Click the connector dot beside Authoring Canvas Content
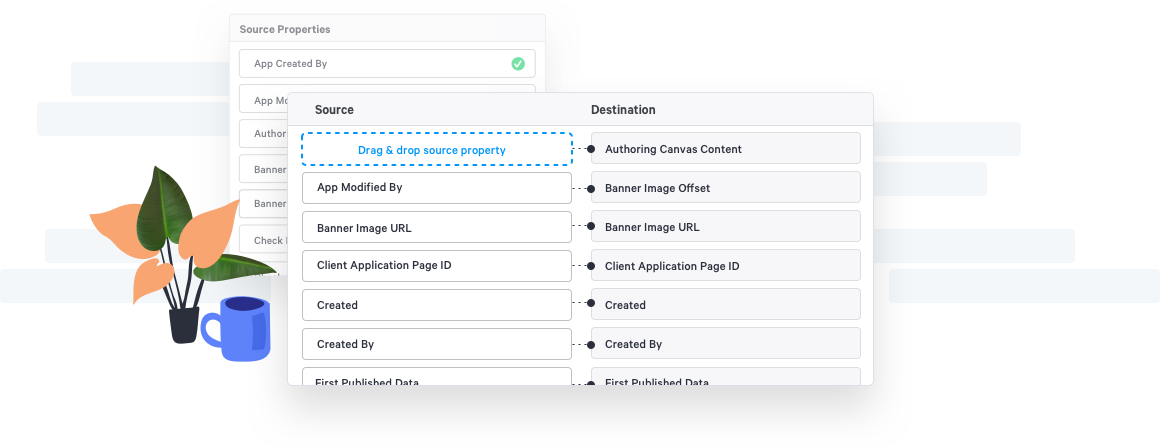Screen dimensions: 1160x447 (591, 149)
